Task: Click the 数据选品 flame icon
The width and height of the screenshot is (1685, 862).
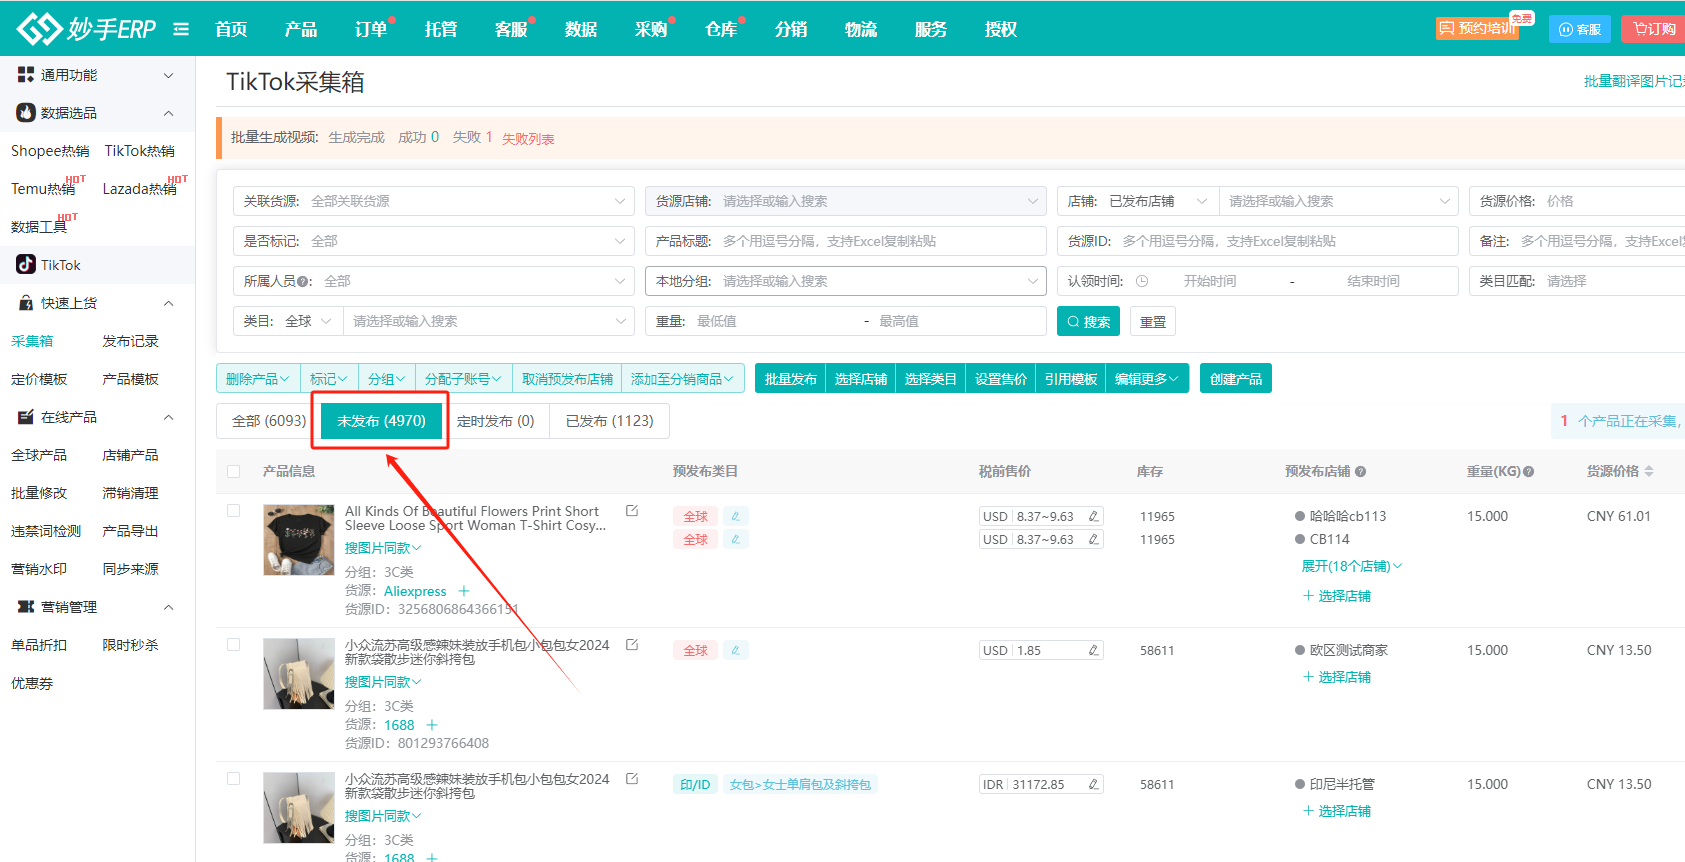Action: (x=26, y=113)
